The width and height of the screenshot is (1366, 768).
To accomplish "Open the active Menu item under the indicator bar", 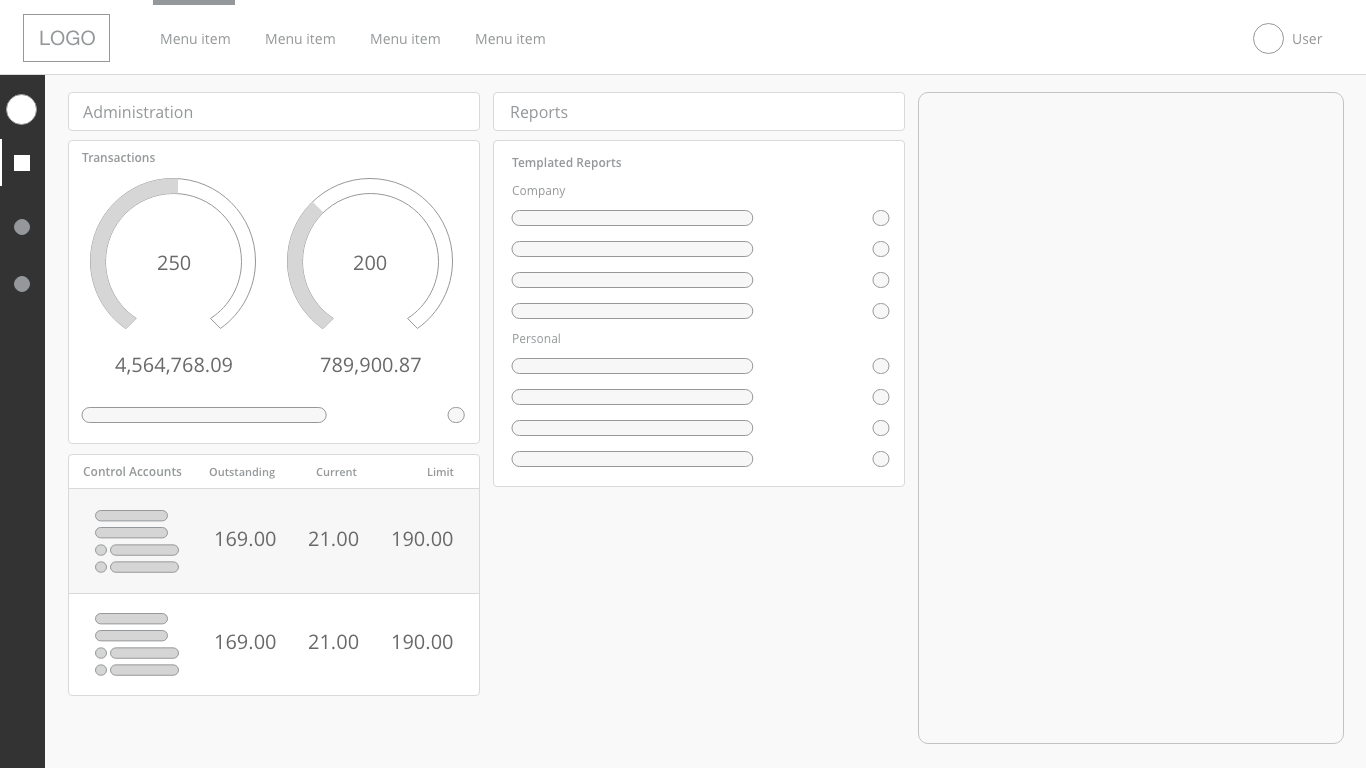I will point(195,39).
